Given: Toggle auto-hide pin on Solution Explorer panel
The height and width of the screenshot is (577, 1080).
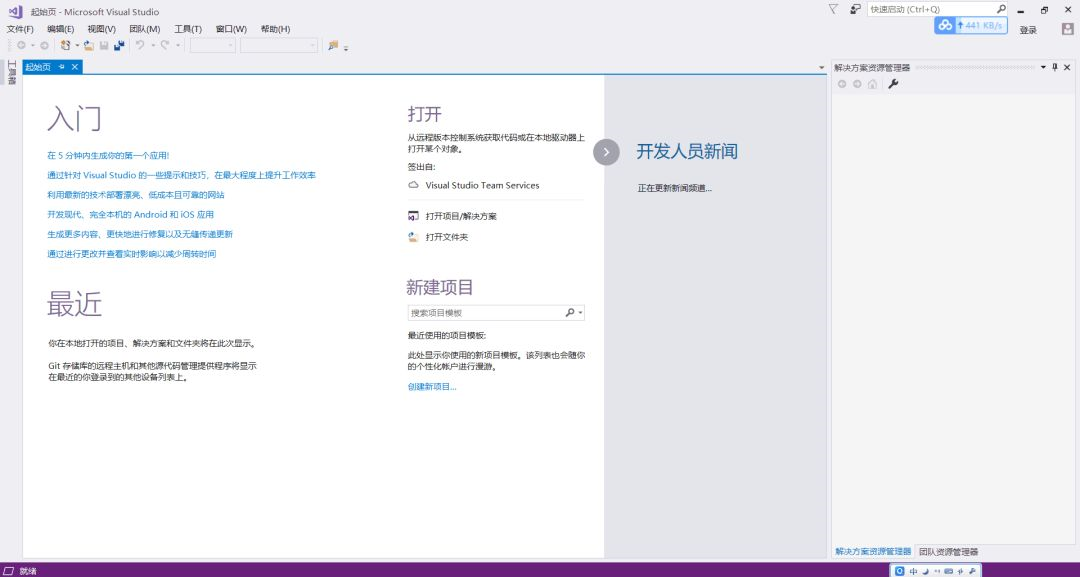Looking at the screenshot, I should click(x=1055, y=67).
